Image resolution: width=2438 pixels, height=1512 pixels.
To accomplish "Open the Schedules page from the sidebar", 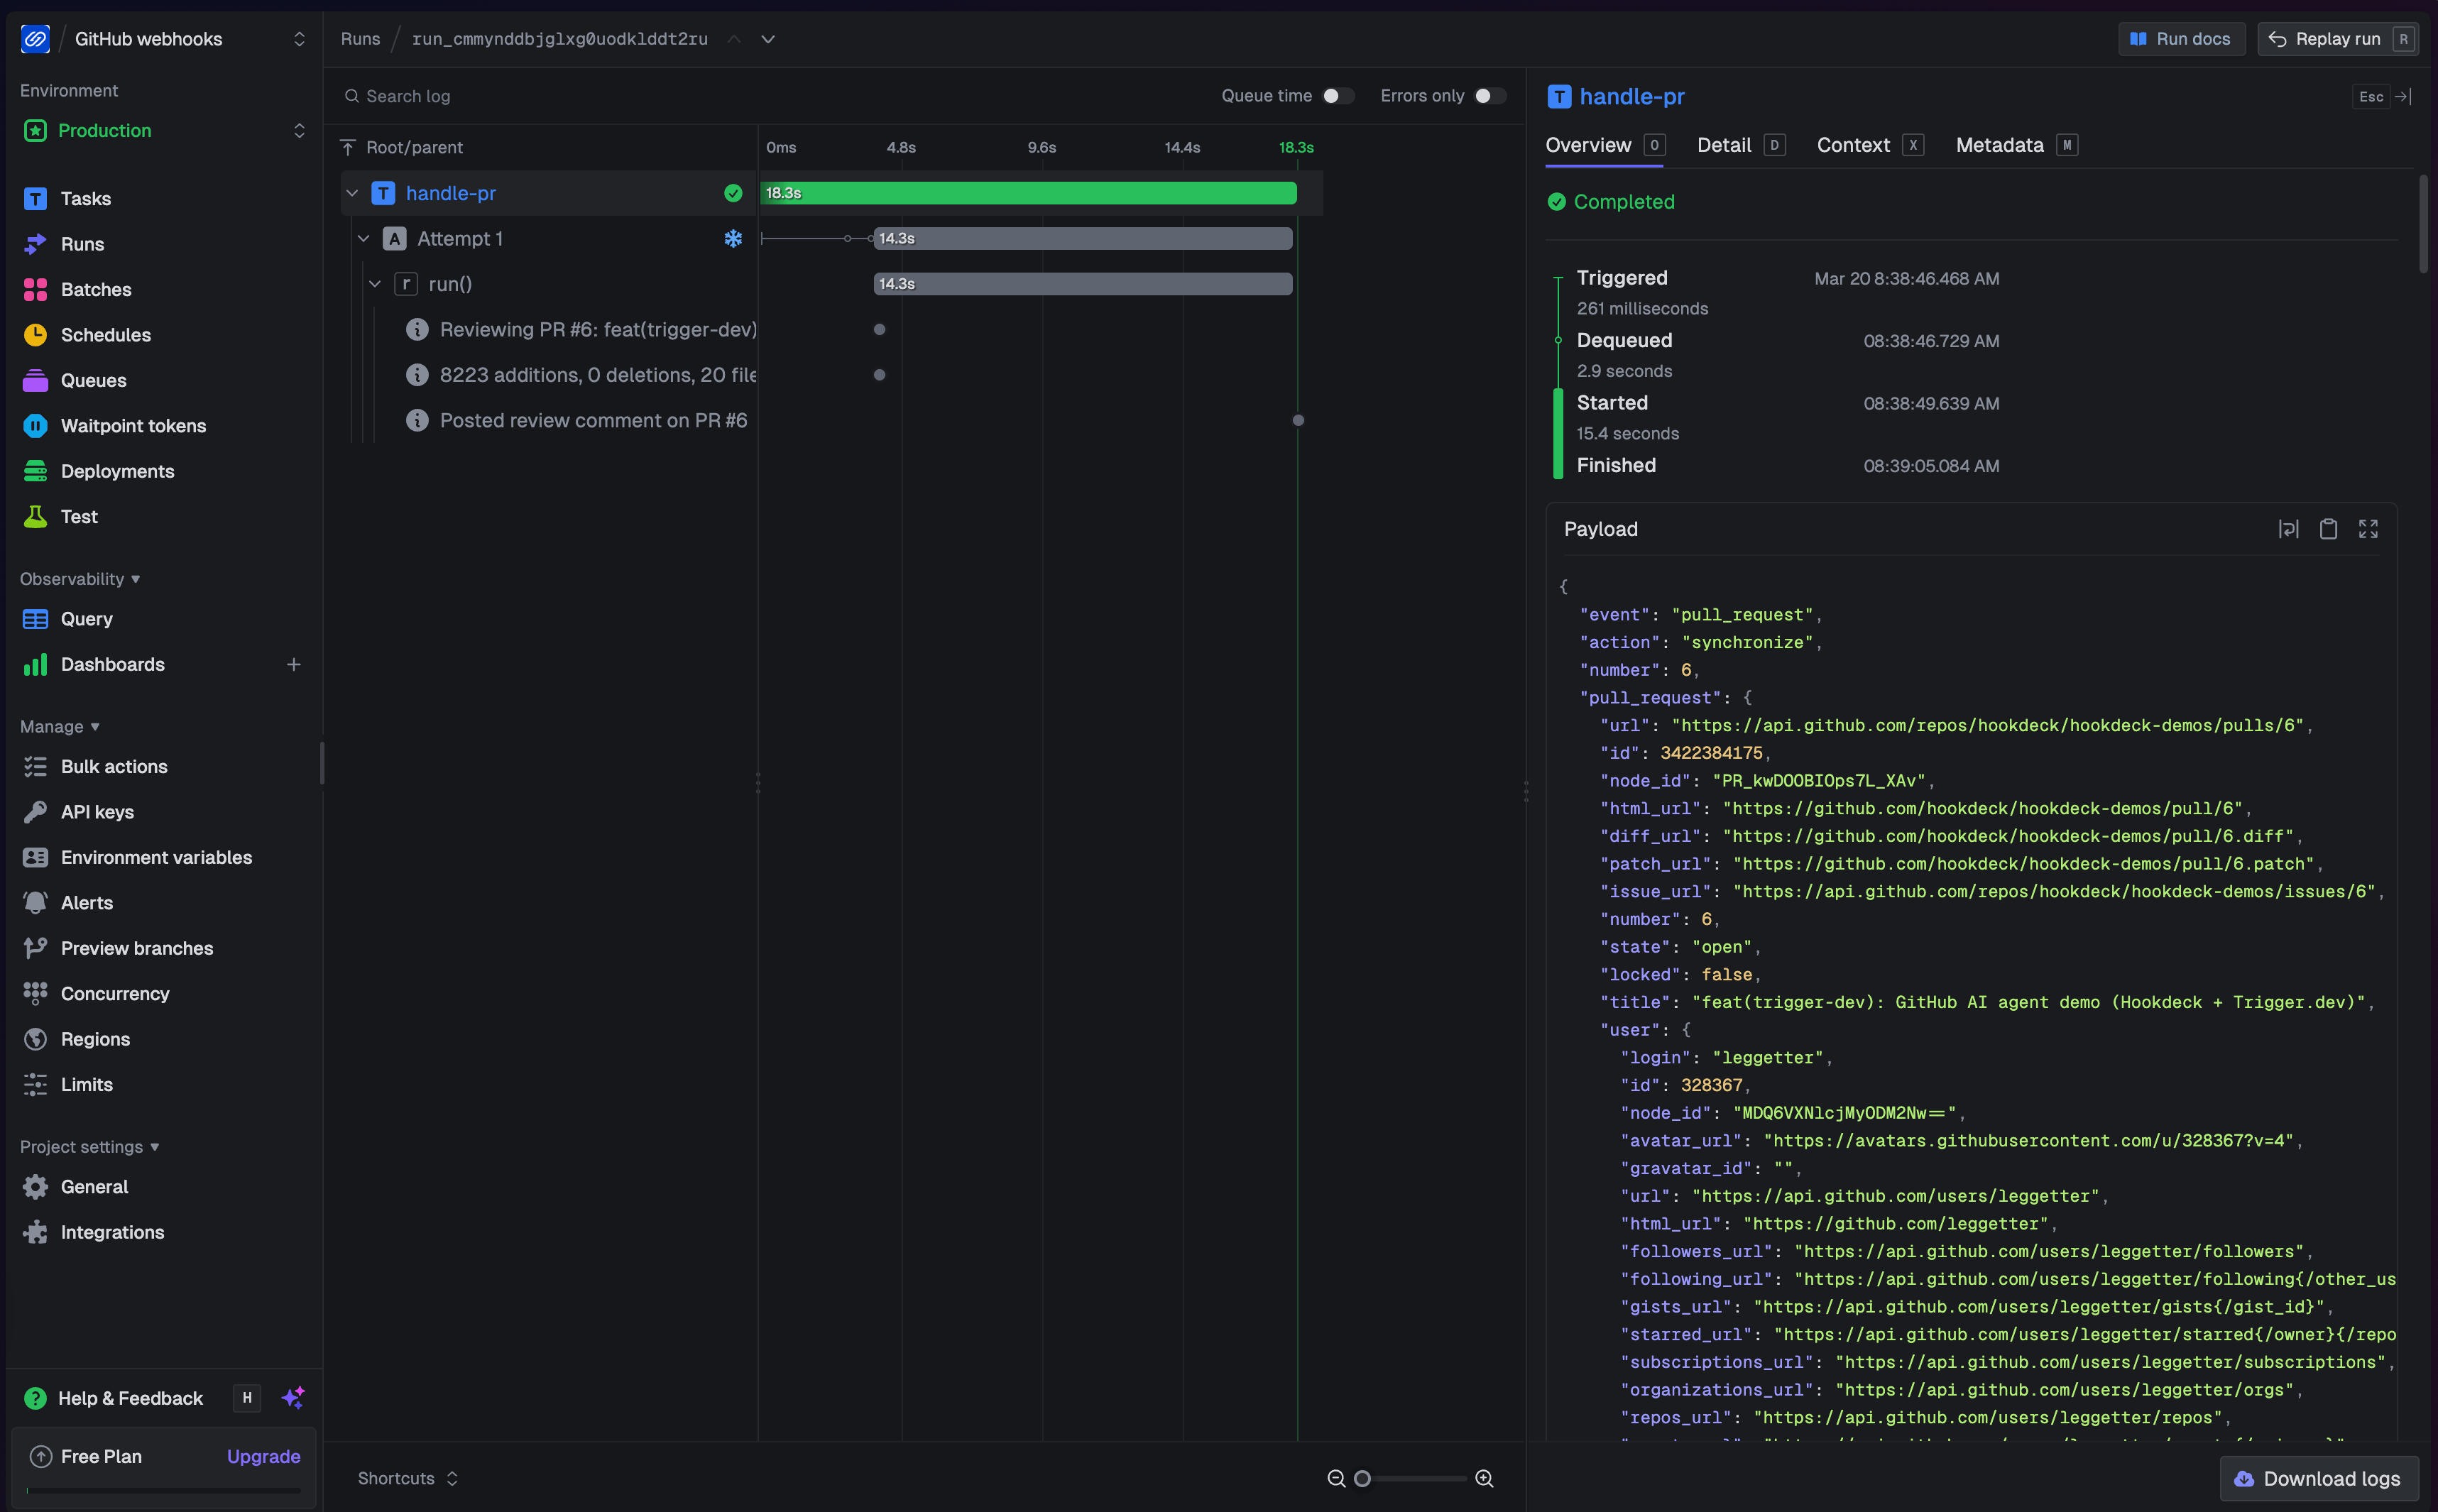I will [106, 334].
